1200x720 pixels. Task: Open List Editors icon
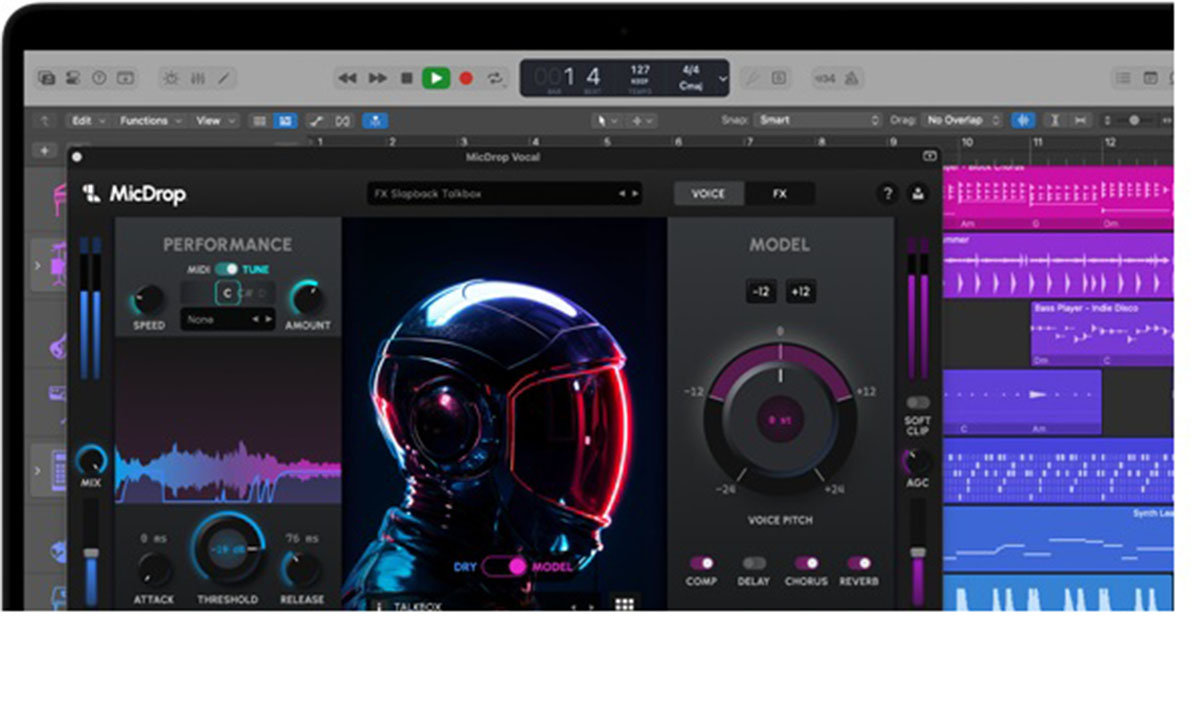coord(1123,78)
